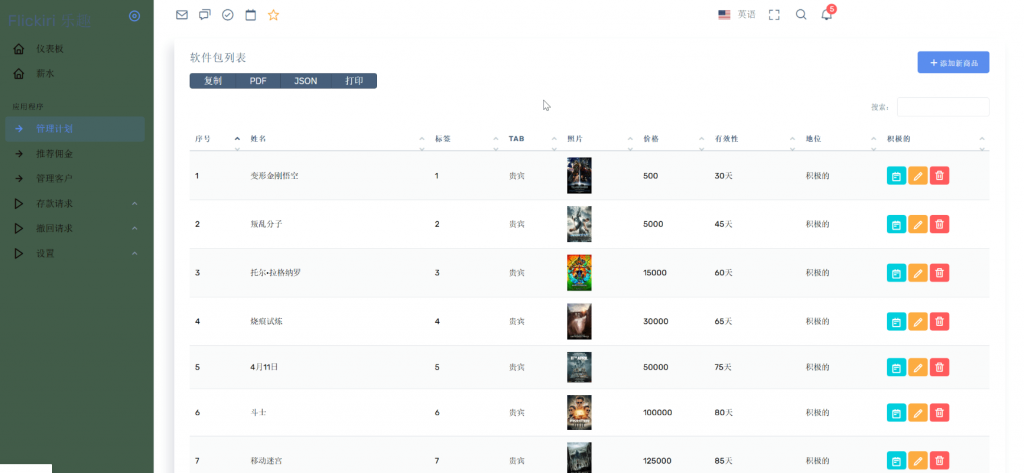Click the Flickin logo text
Viewport: 1024px width, 473px height.
click(x=50, y=21)
